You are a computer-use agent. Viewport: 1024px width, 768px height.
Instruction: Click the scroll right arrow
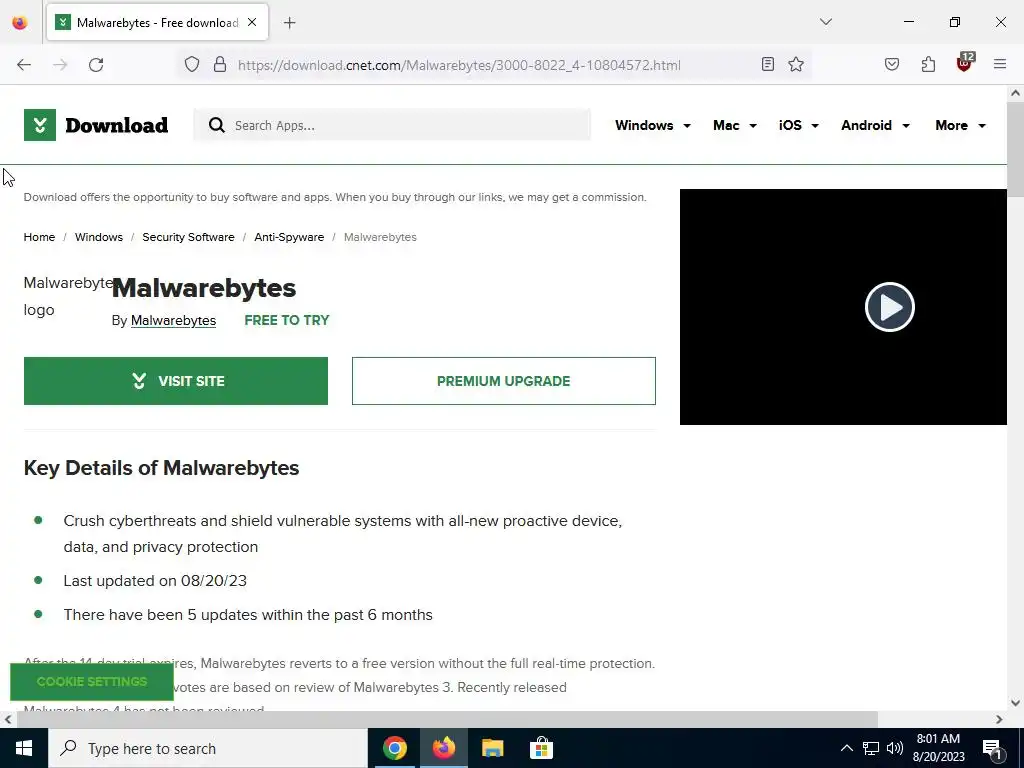[999, 719]
